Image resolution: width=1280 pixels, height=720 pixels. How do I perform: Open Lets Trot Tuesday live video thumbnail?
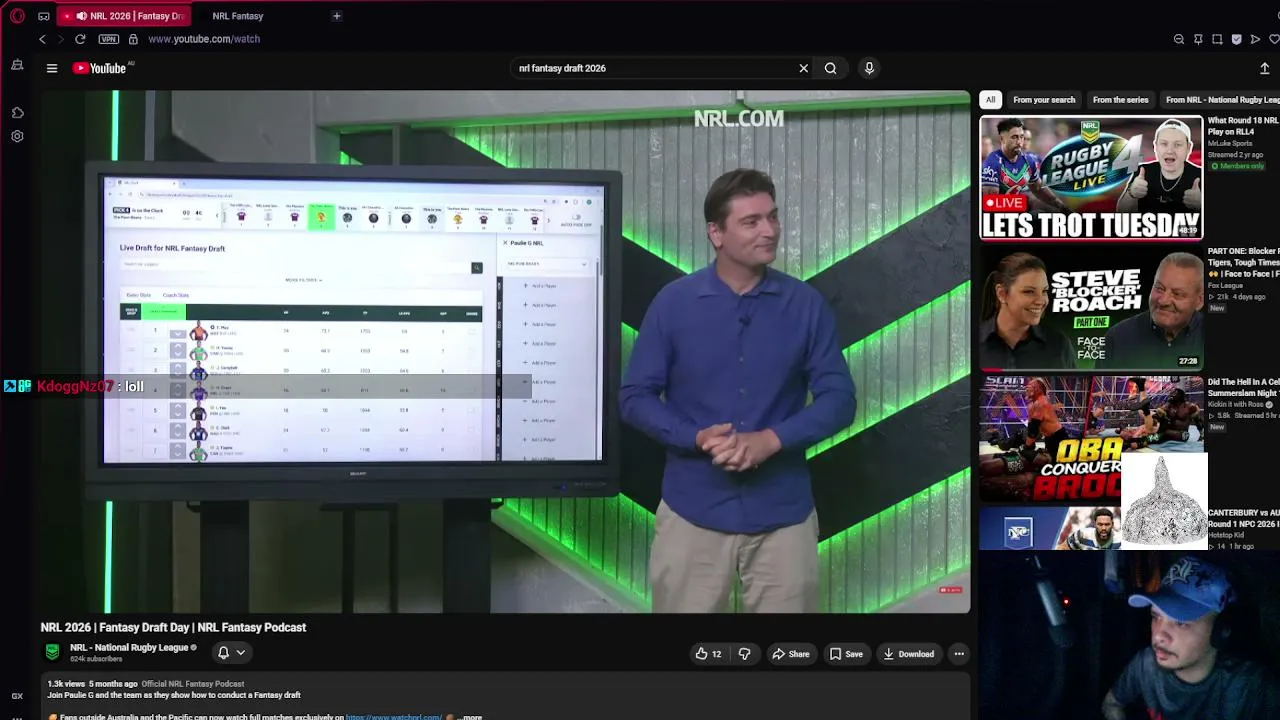1091,178
